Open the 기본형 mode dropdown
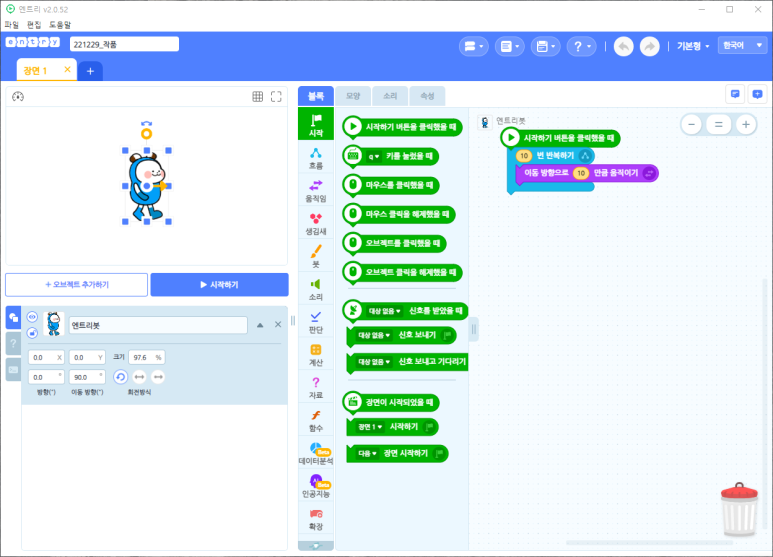773x557 pixels. coord(693,46)
